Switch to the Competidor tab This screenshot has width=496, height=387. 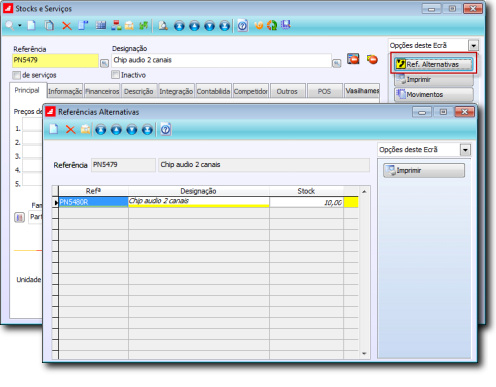pyautogui.click(x=251, y=91)
